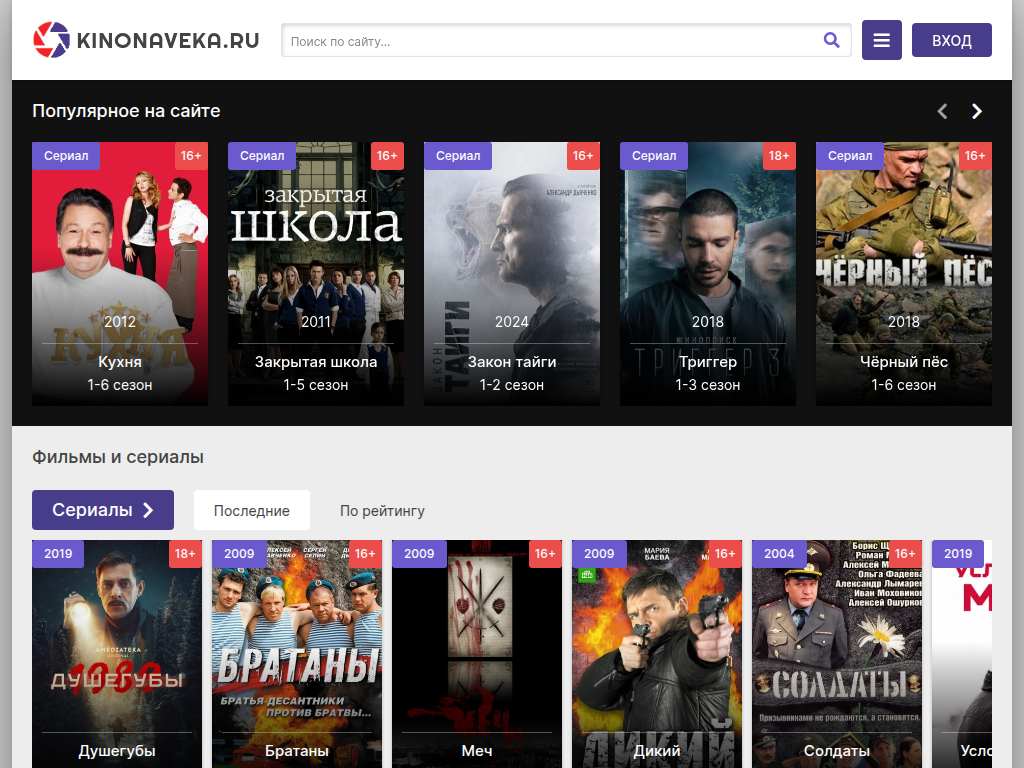Click the 16+ badge on the Душегубы poster
1024x768 pixels.
coord(185,553)
